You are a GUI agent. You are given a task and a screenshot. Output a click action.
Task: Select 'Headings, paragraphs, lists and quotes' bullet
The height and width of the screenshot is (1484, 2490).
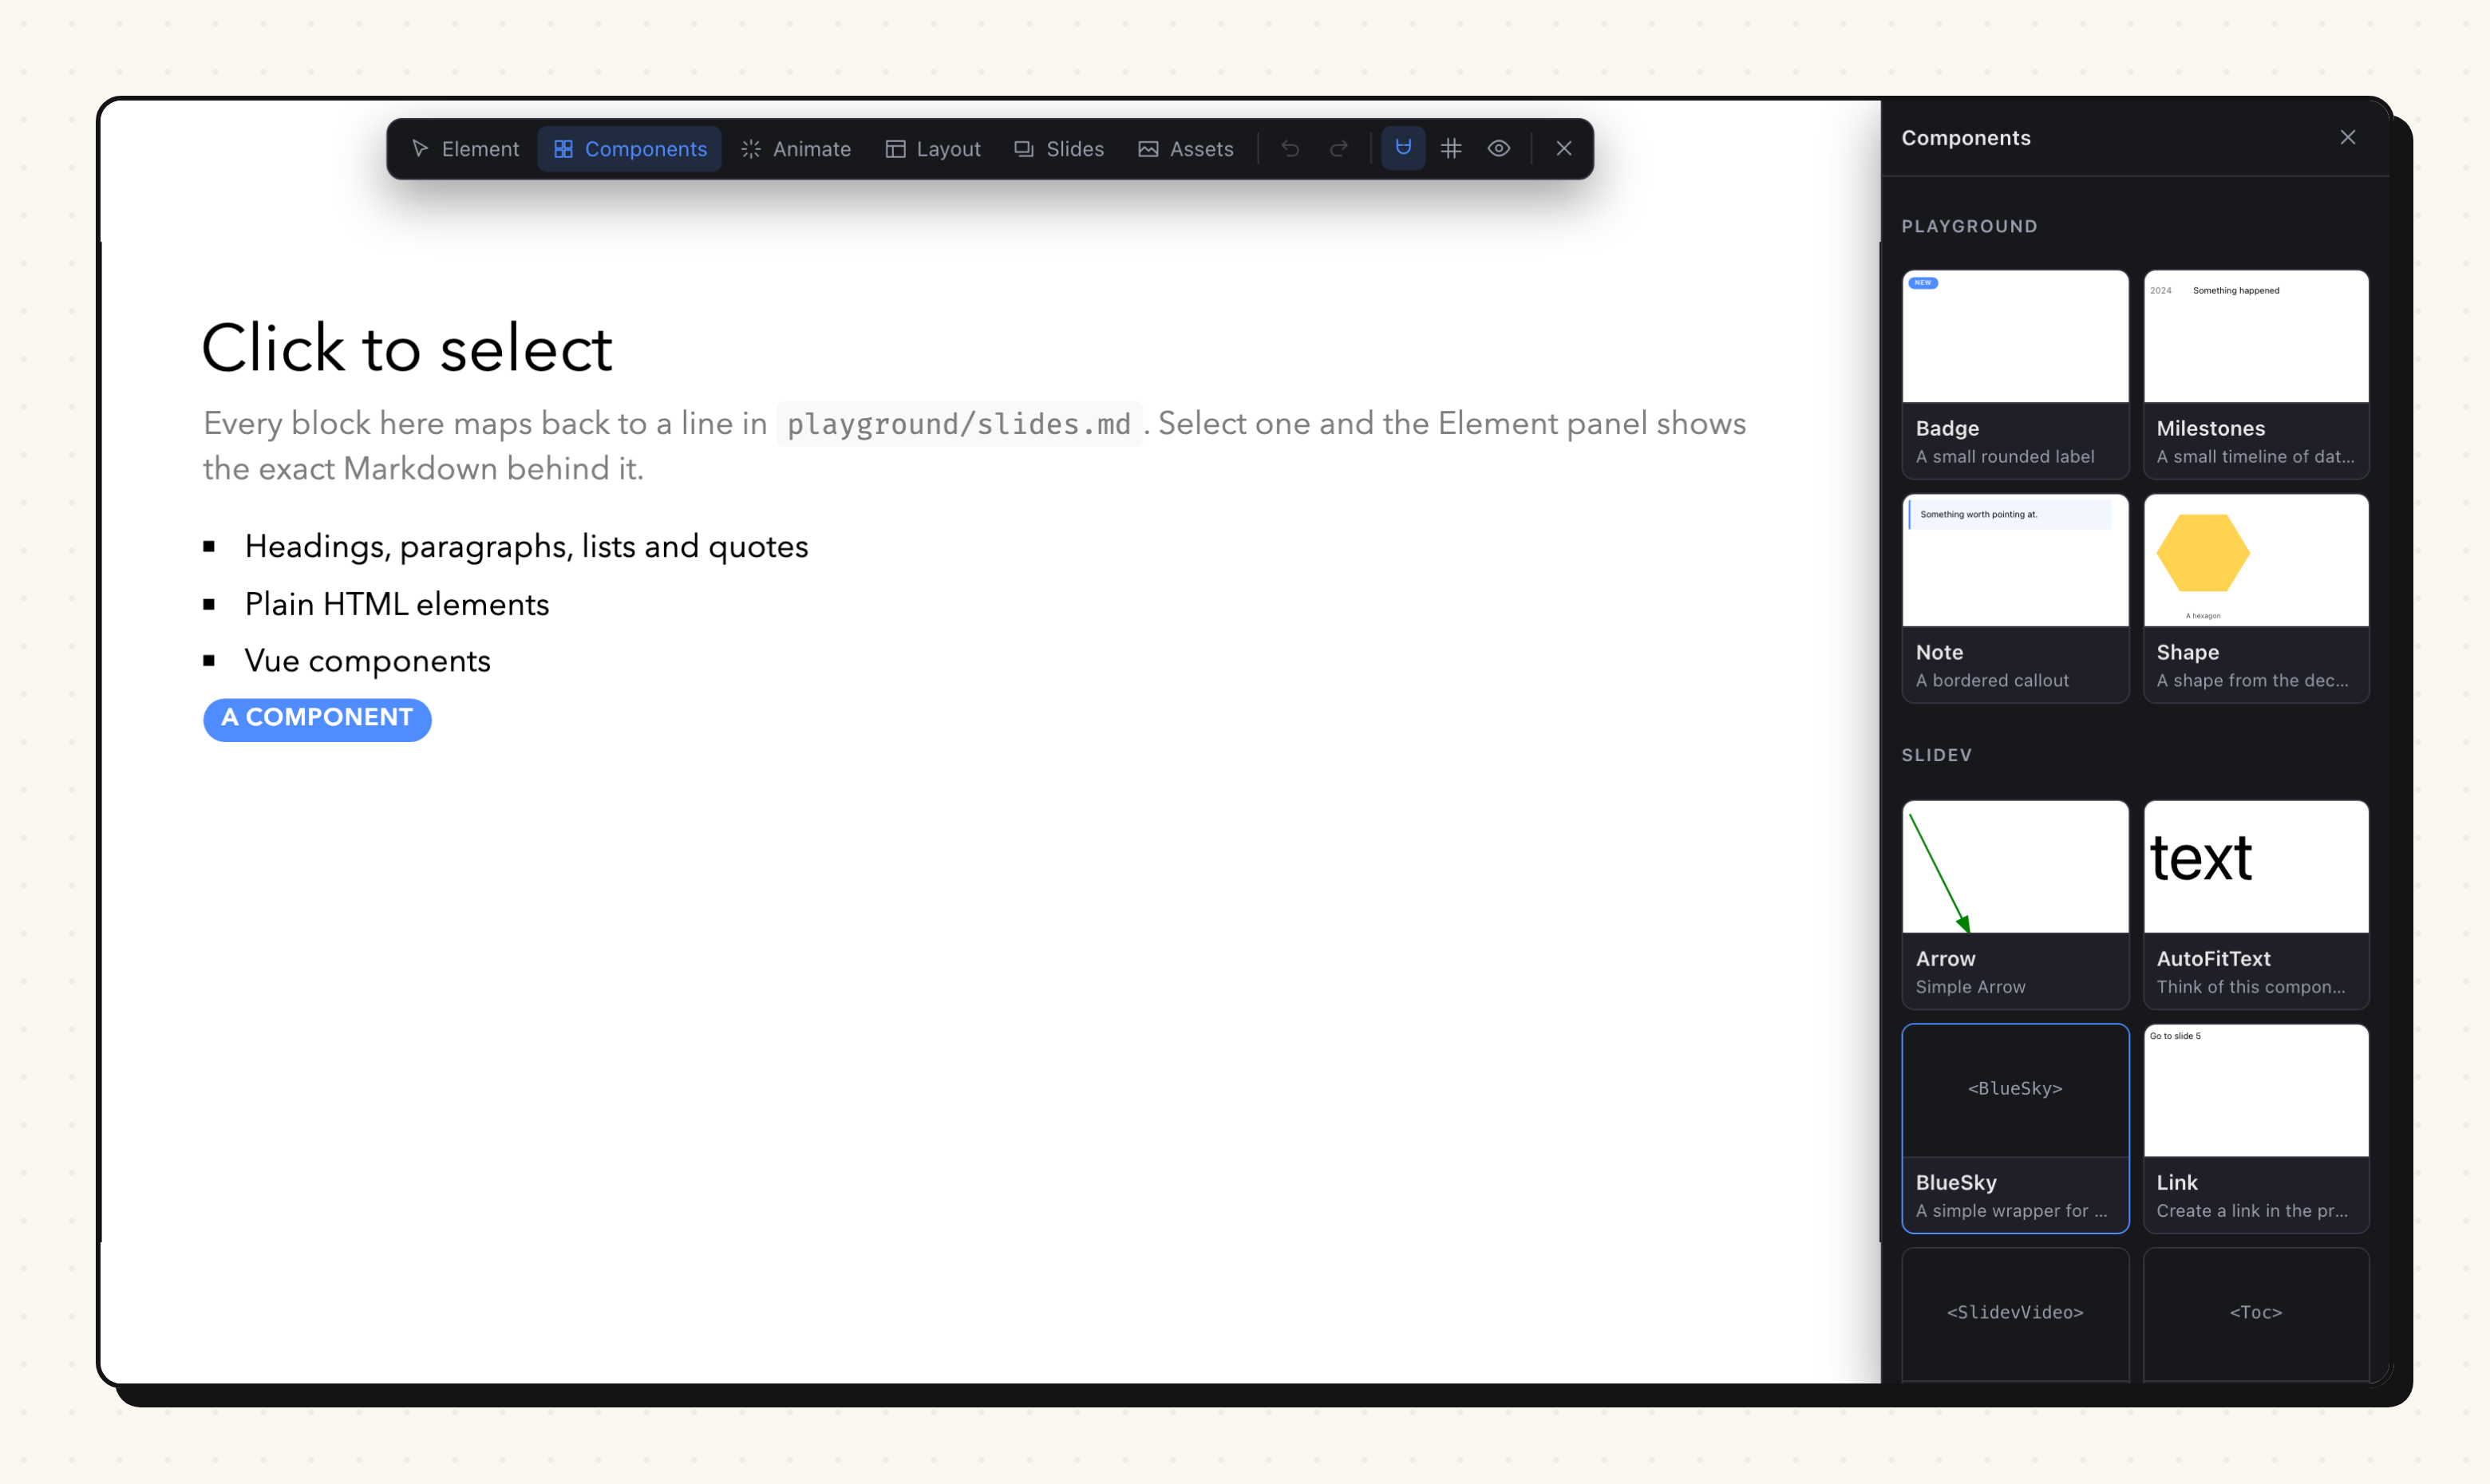(x=526, y=547)
